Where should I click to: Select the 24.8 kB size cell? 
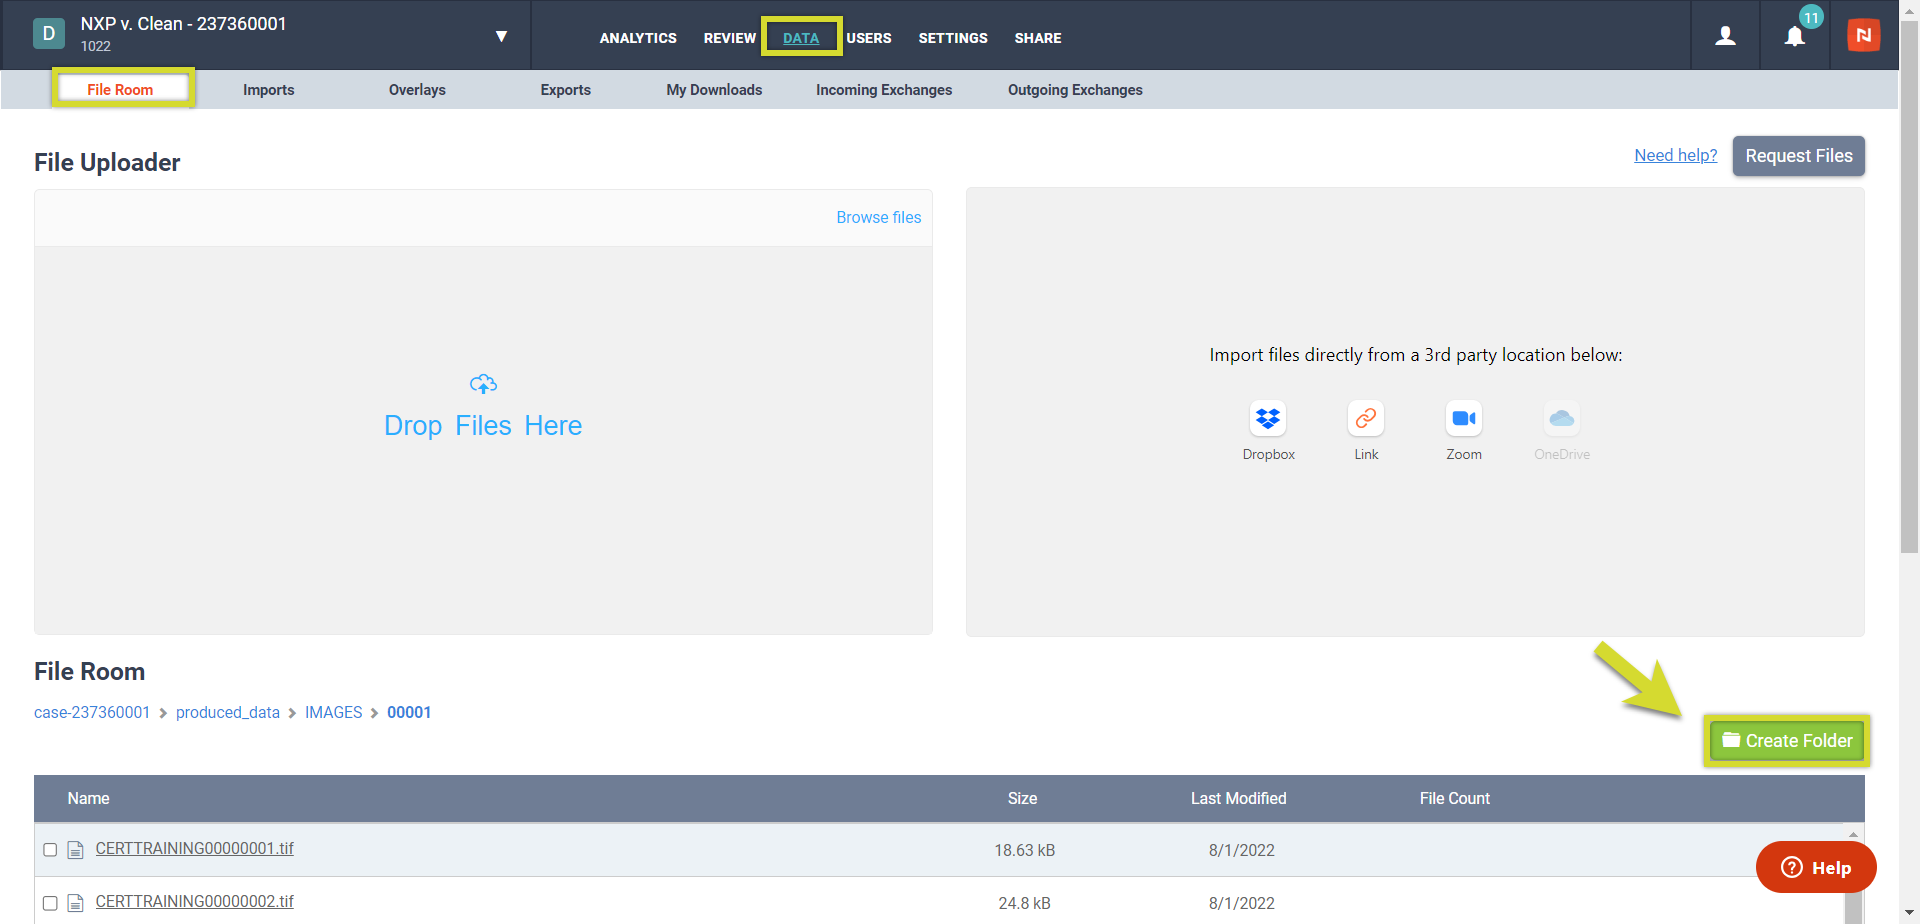(x=1025, y=903)
